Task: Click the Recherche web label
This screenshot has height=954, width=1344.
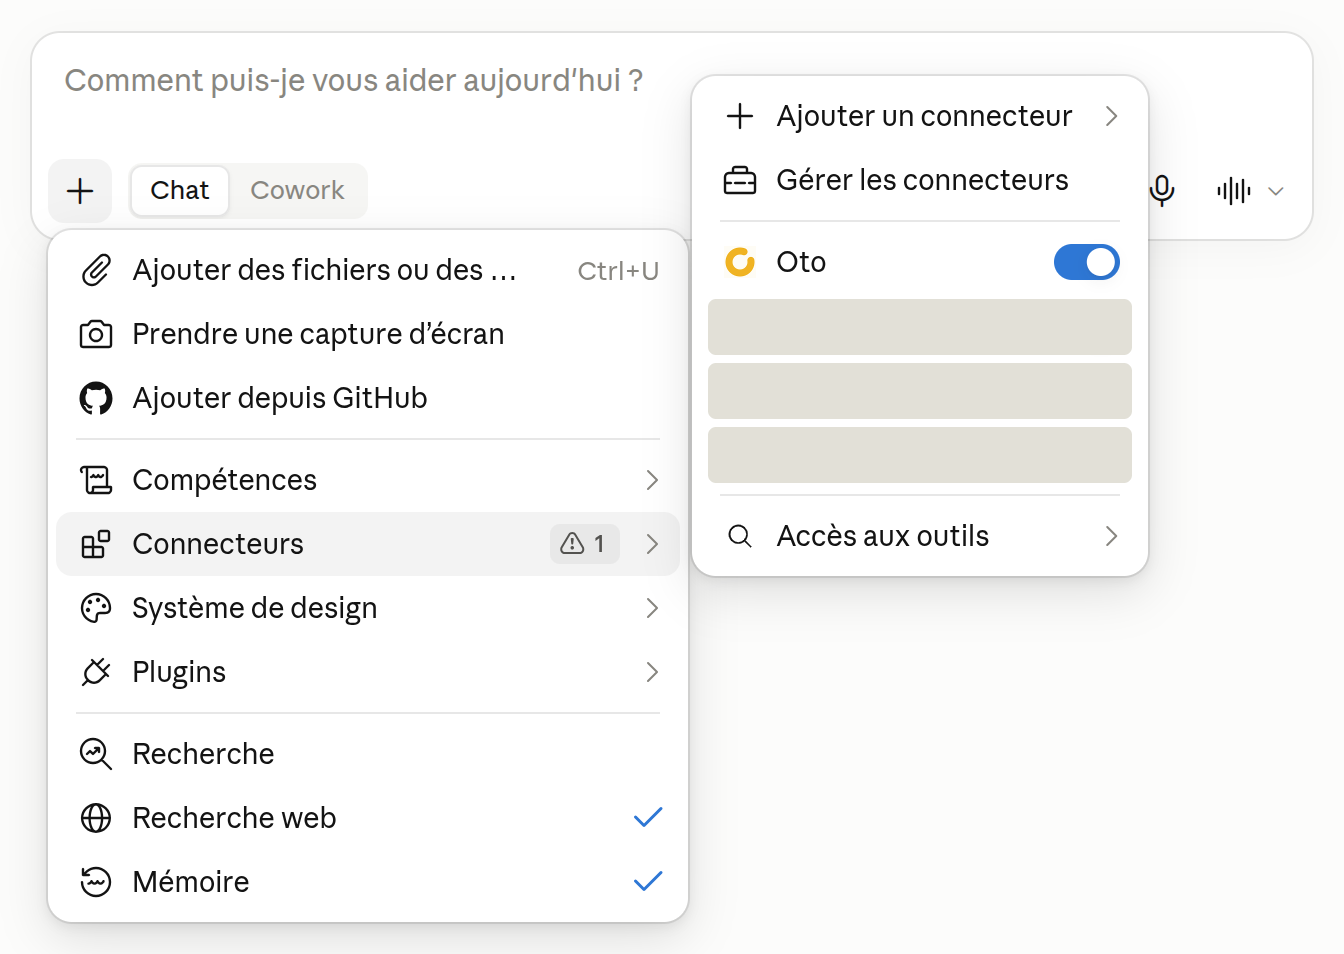Action: pyautogui.click(x=234, y=818)
